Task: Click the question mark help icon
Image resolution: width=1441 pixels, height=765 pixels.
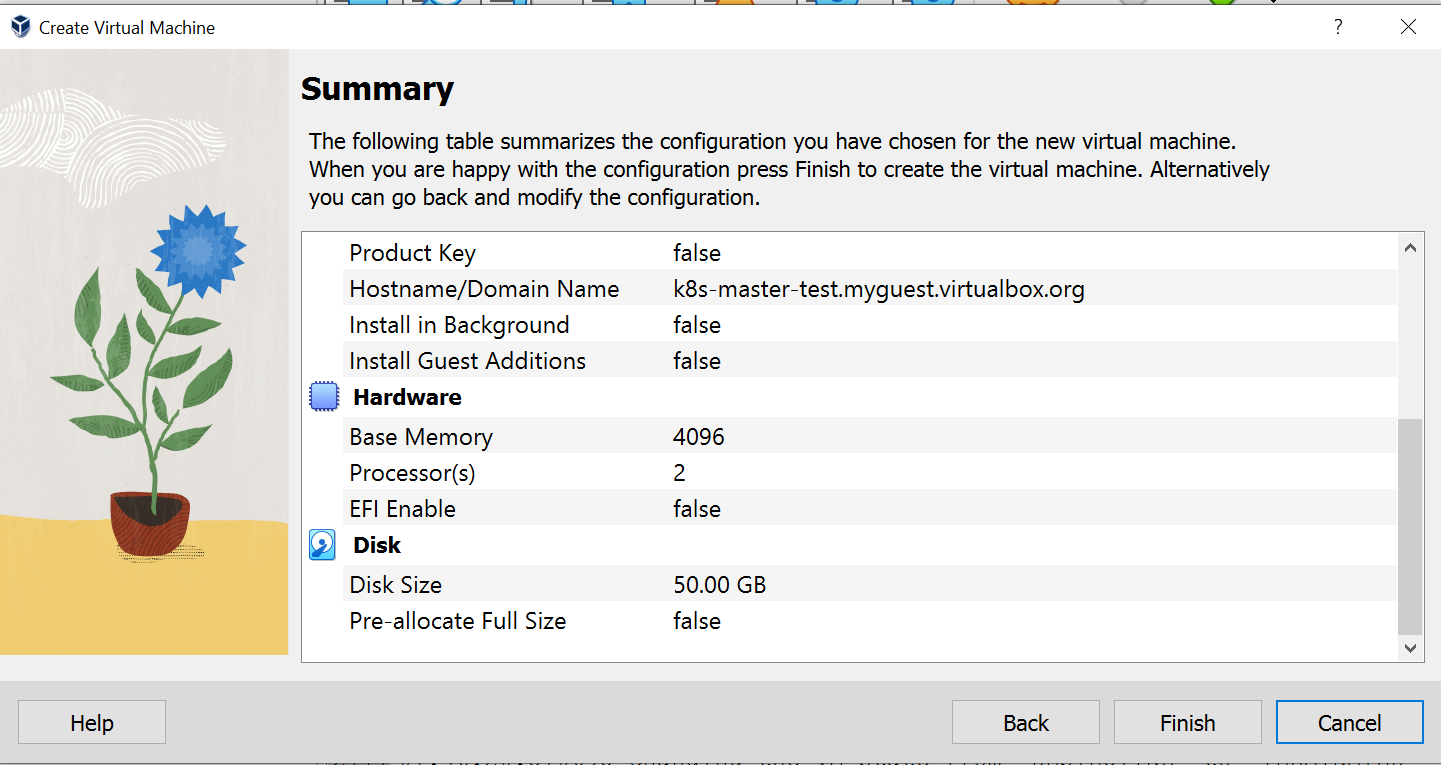Action: (x=1338, y=27)
